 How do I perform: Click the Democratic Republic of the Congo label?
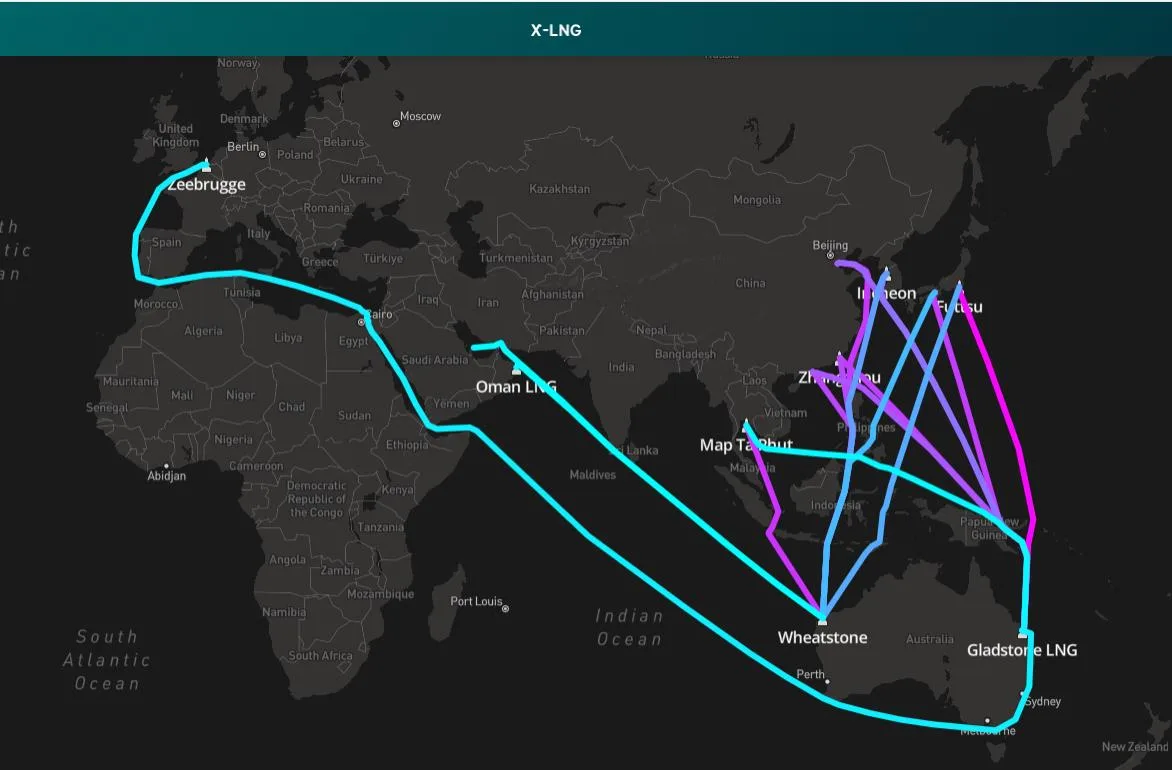tap(316, 499)
